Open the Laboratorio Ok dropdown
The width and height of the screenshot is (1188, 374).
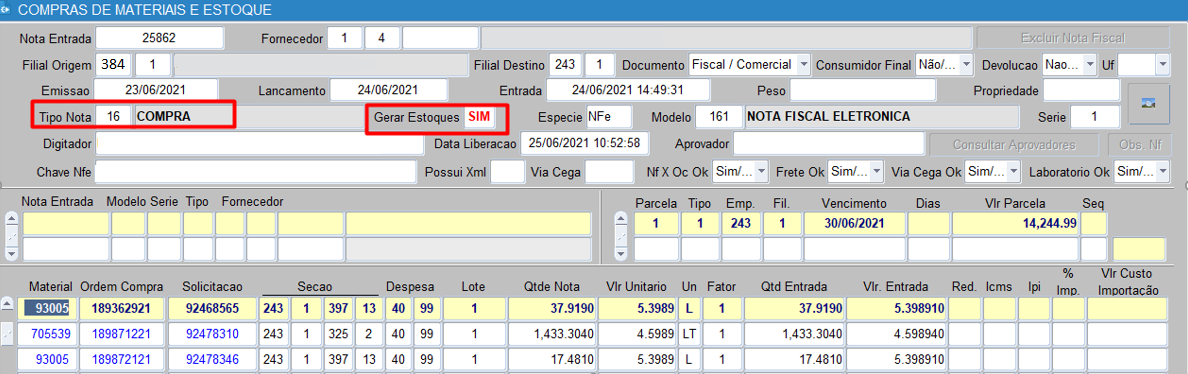1163,172
